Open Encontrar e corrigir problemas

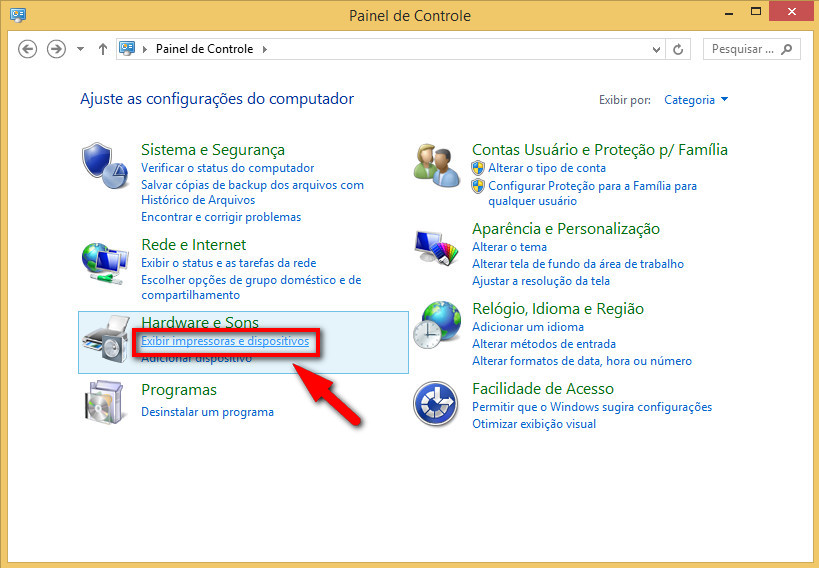221,217
